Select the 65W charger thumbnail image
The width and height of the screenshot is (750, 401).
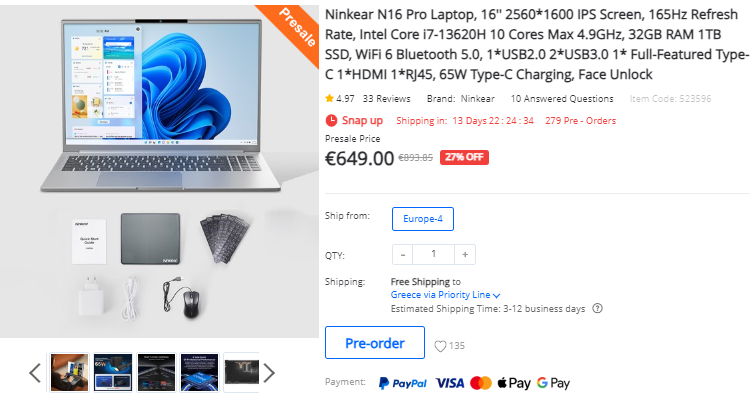coord(113,373)
